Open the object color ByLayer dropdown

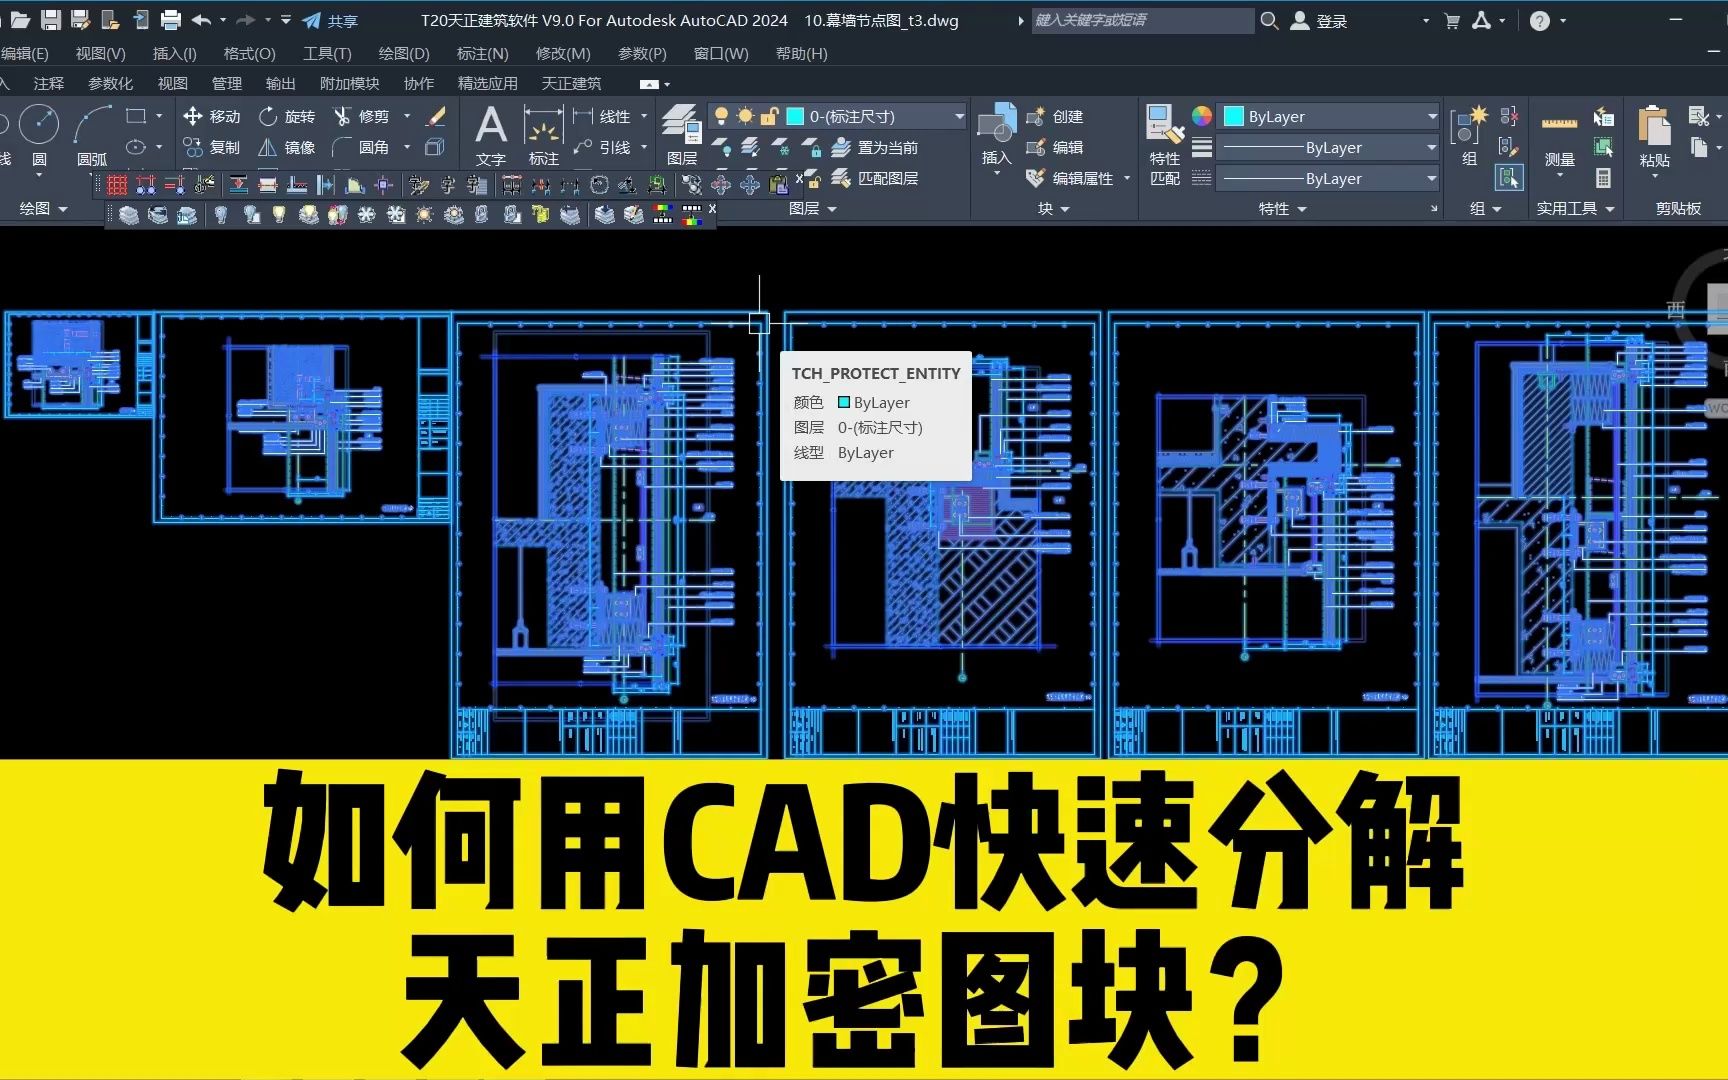pyautogui.click(x=1330, y=116)
